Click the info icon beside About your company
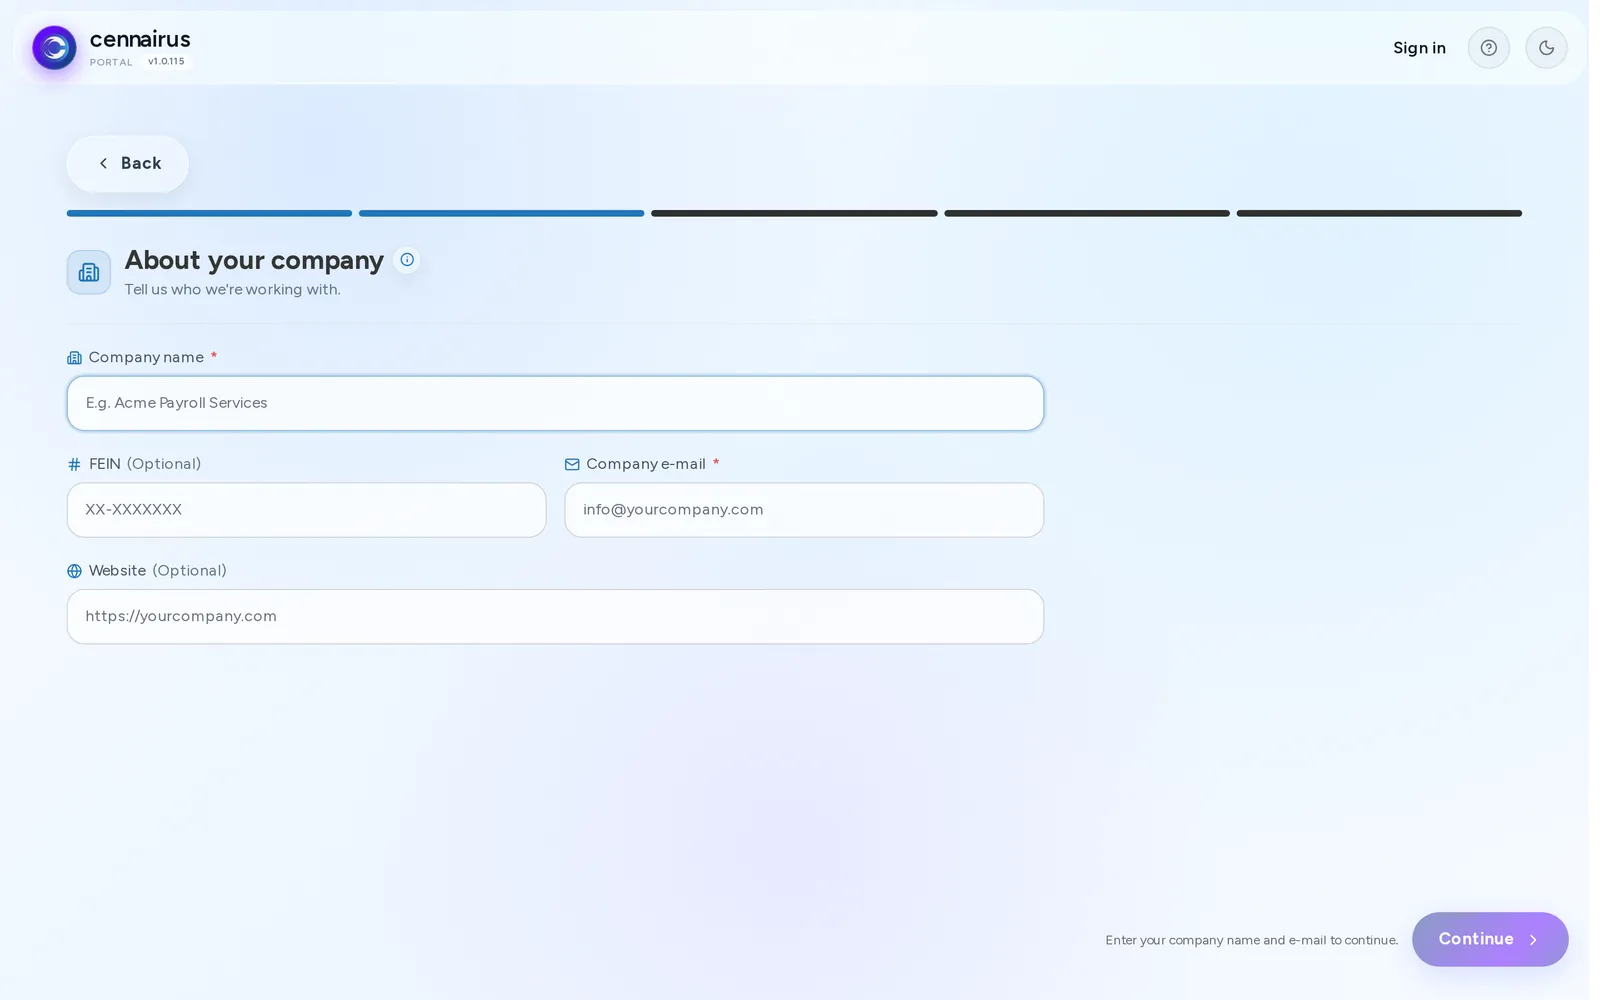This screenshot has height=1000, width=1600. [x=407, y=260]
